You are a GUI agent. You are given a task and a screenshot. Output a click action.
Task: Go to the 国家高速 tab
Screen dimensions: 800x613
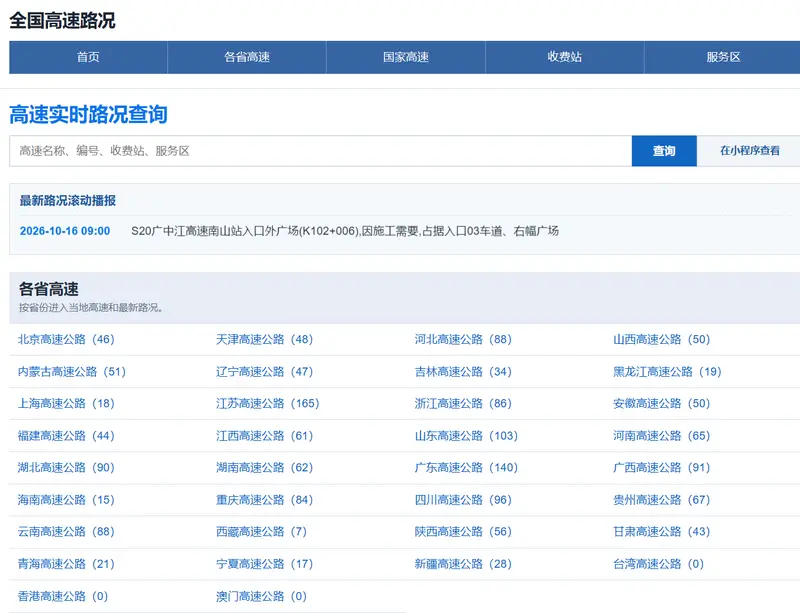tap(406, 57)
